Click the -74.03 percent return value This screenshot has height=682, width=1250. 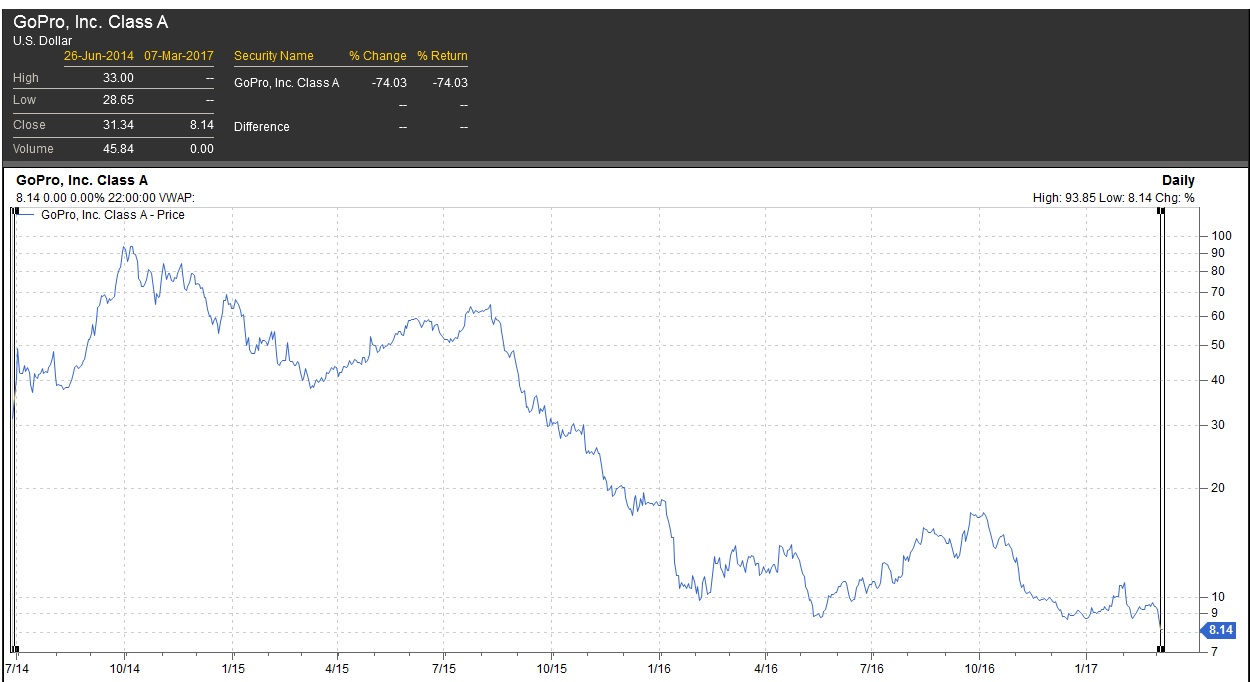click(x=450, y=83)
